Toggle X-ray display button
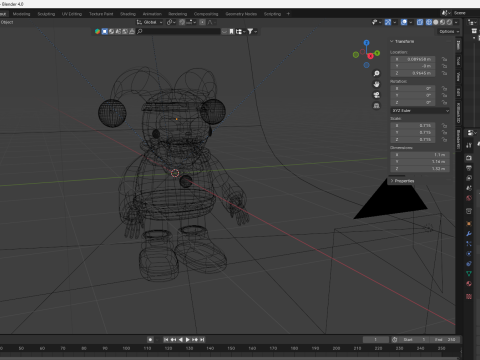Image resolution: width=480 pixels, height=360 pixels. click(x=420, y=22)
